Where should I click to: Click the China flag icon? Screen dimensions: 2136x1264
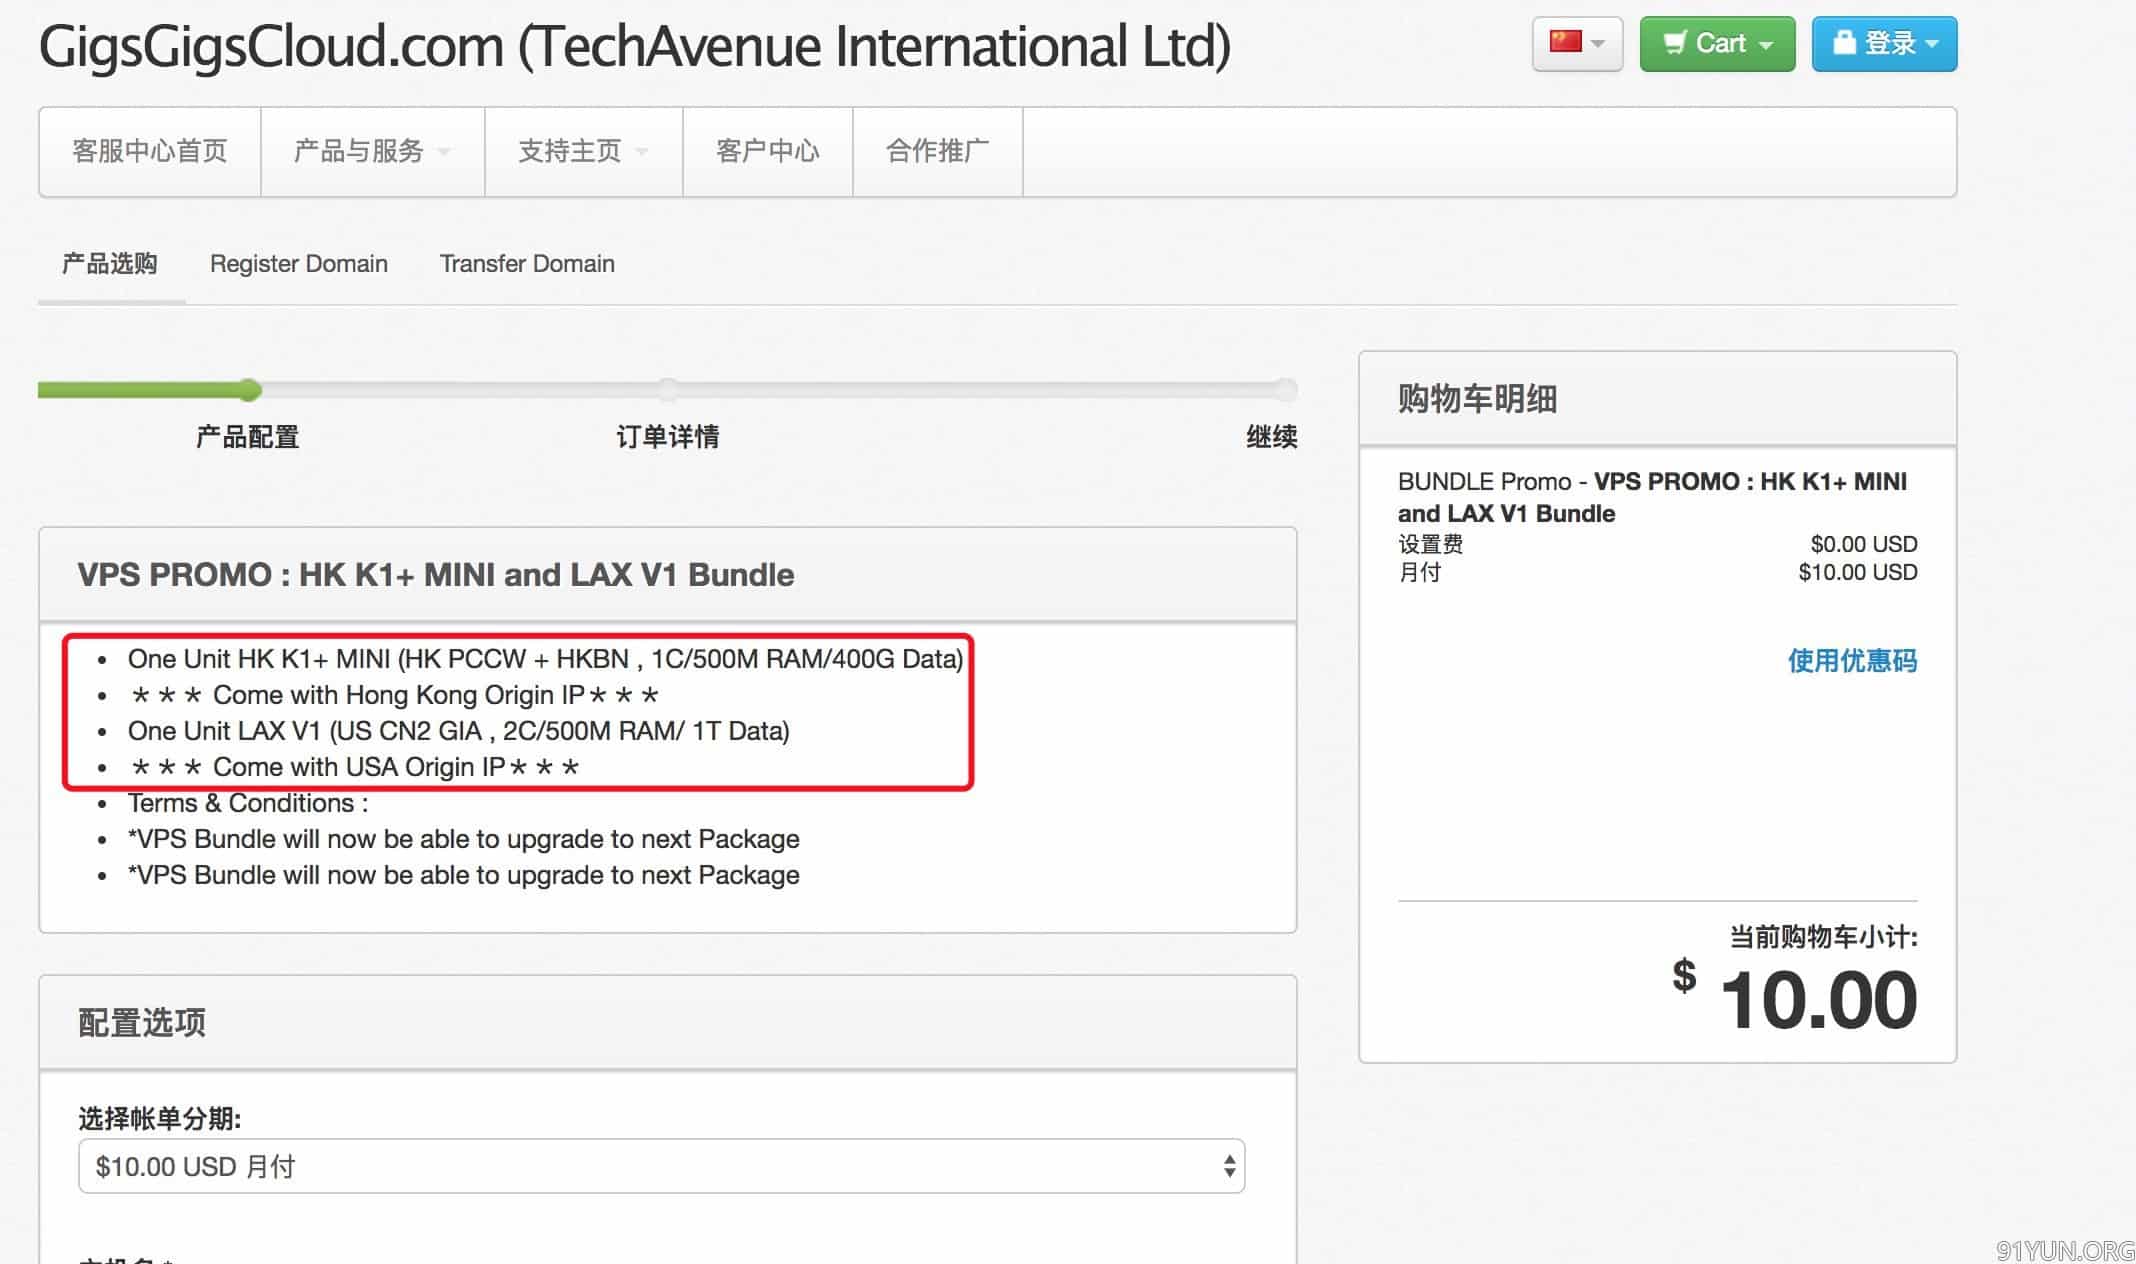pos(1565,42)
